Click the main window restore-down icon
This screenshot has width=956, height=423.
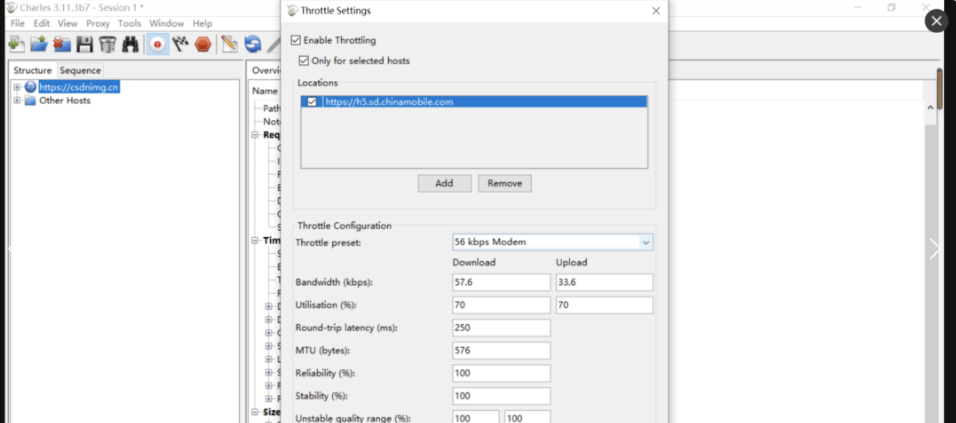tap(891, 8)
